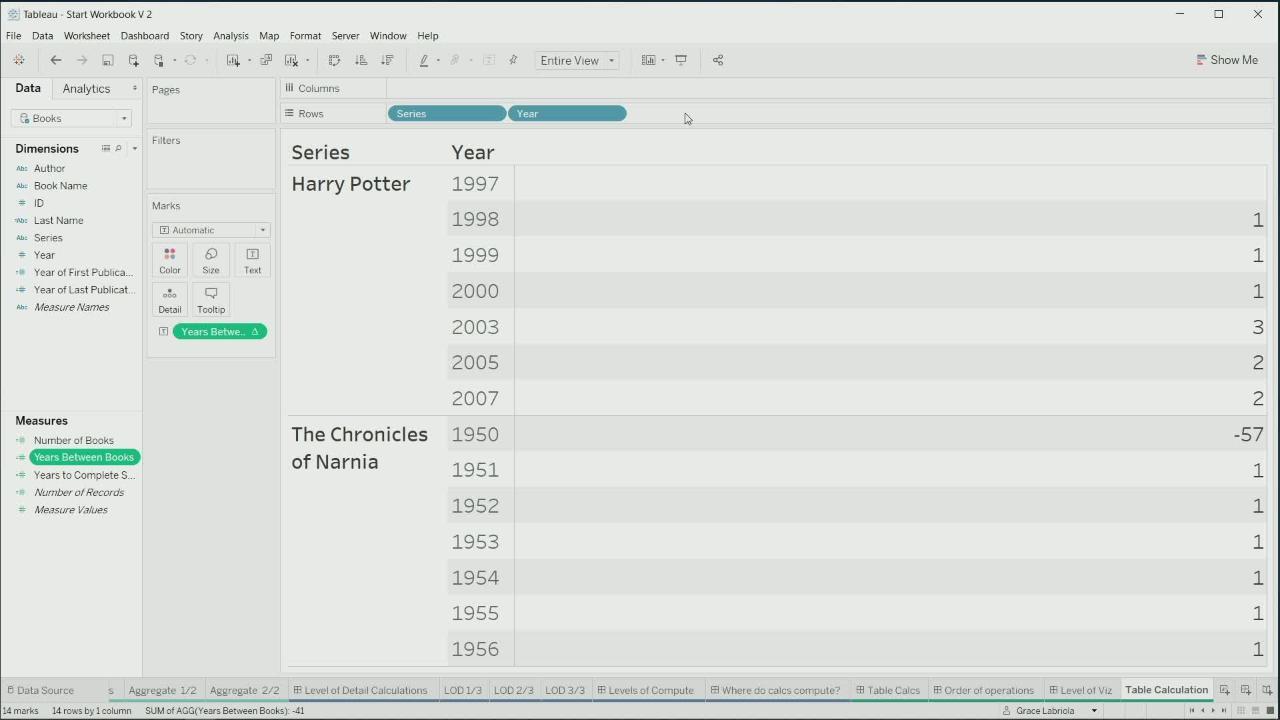Click the Year pill on Rows

point(567,113)
